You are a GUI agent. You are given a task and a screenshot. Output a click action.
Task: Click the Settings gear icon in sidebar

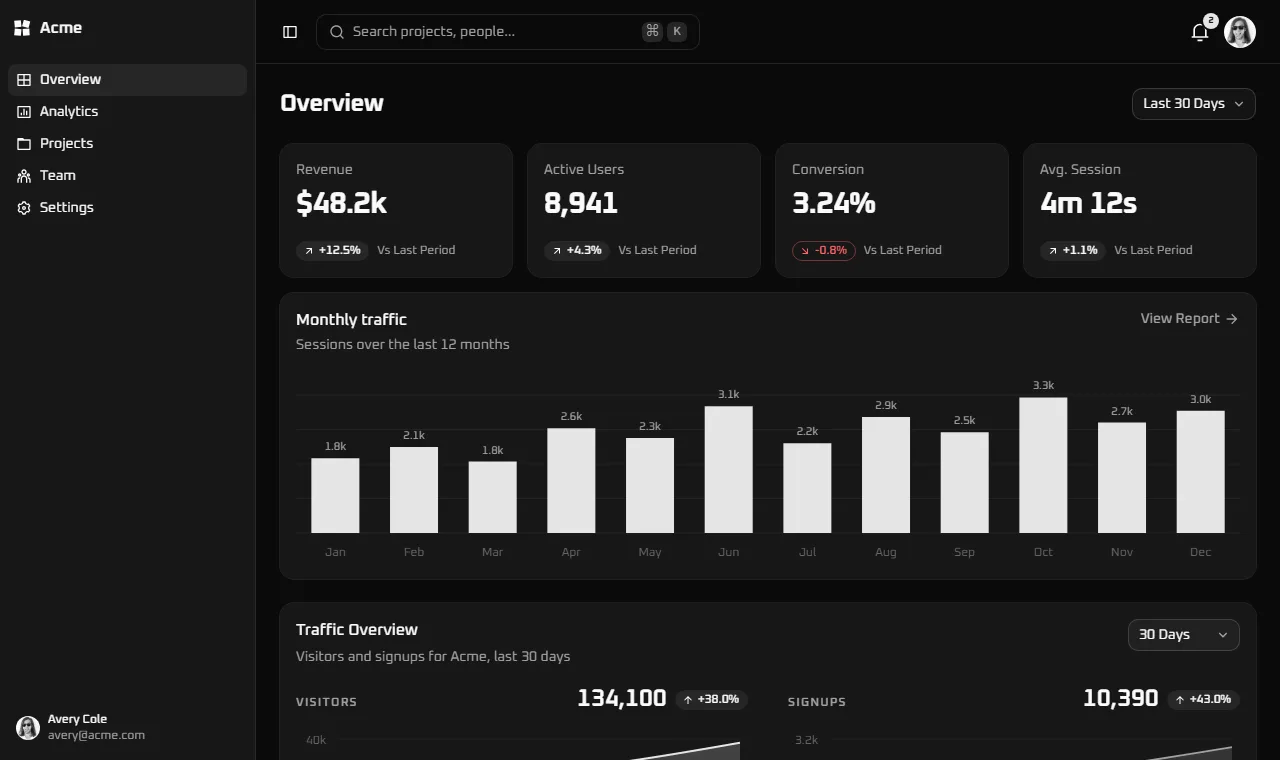point(24,208)
